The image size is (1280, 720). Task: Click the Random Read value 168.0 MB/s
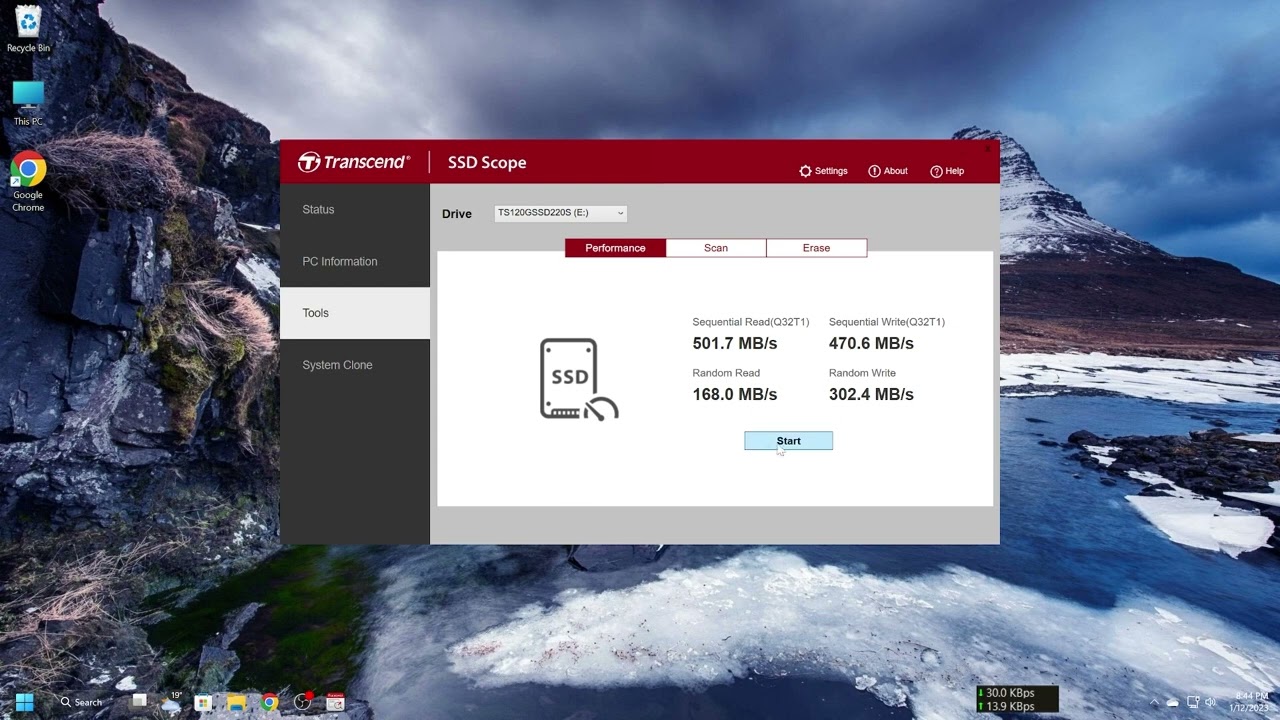click(x=735, y=394)
